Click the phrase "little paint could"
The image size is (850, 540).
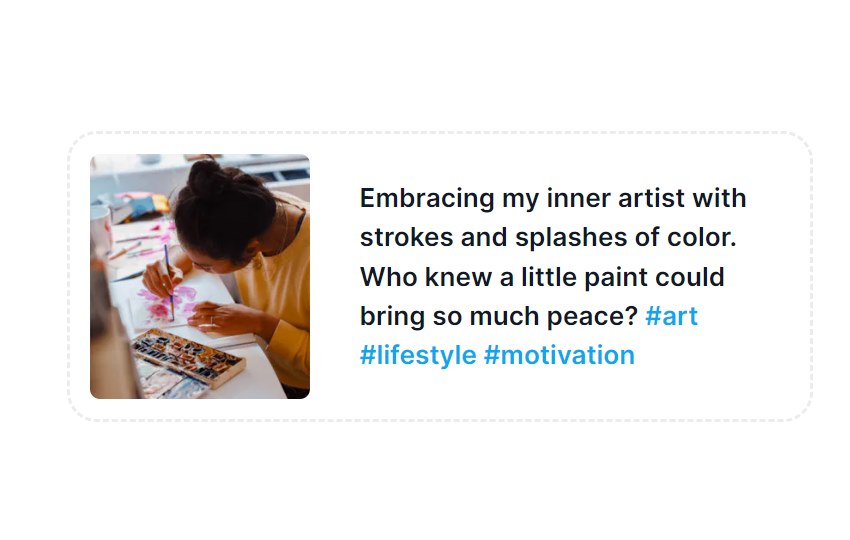click(x=623, y=277)
